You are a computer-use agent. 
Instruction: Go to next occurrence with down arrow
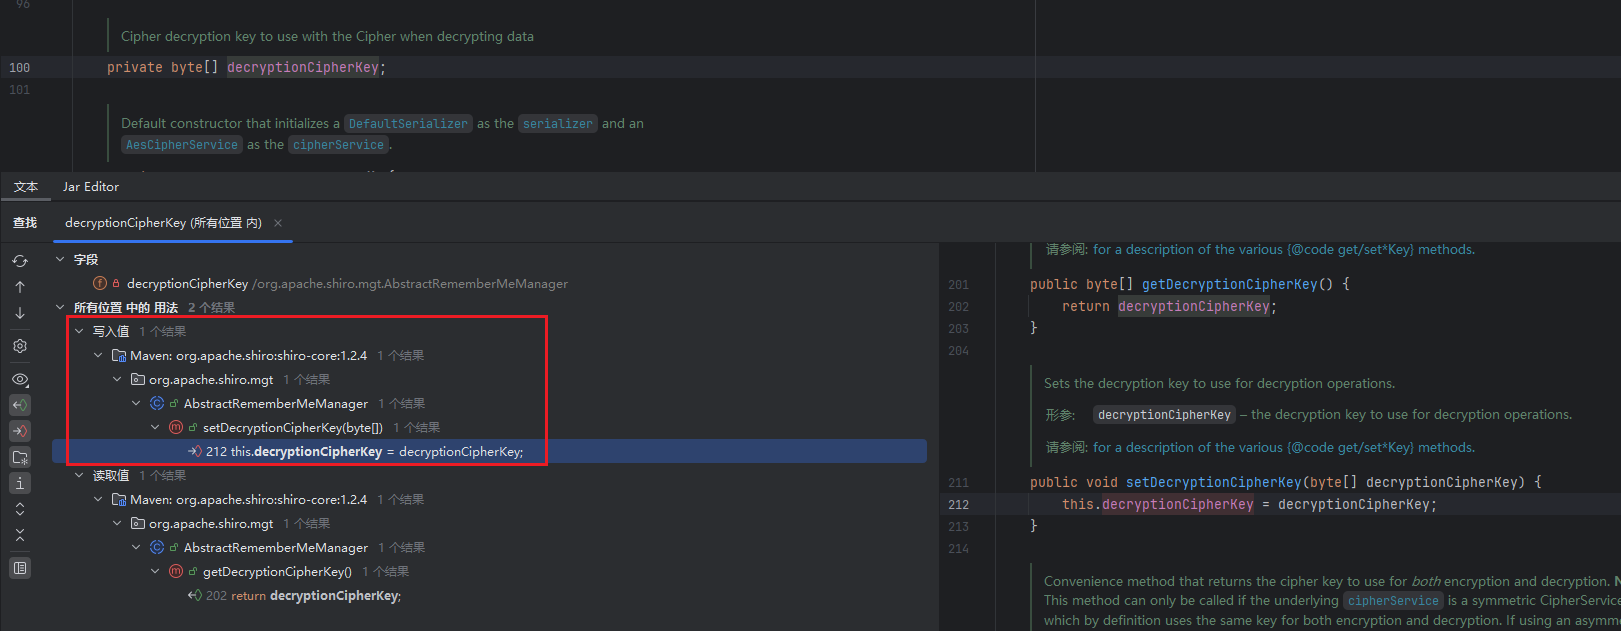(x=20, y=313)
